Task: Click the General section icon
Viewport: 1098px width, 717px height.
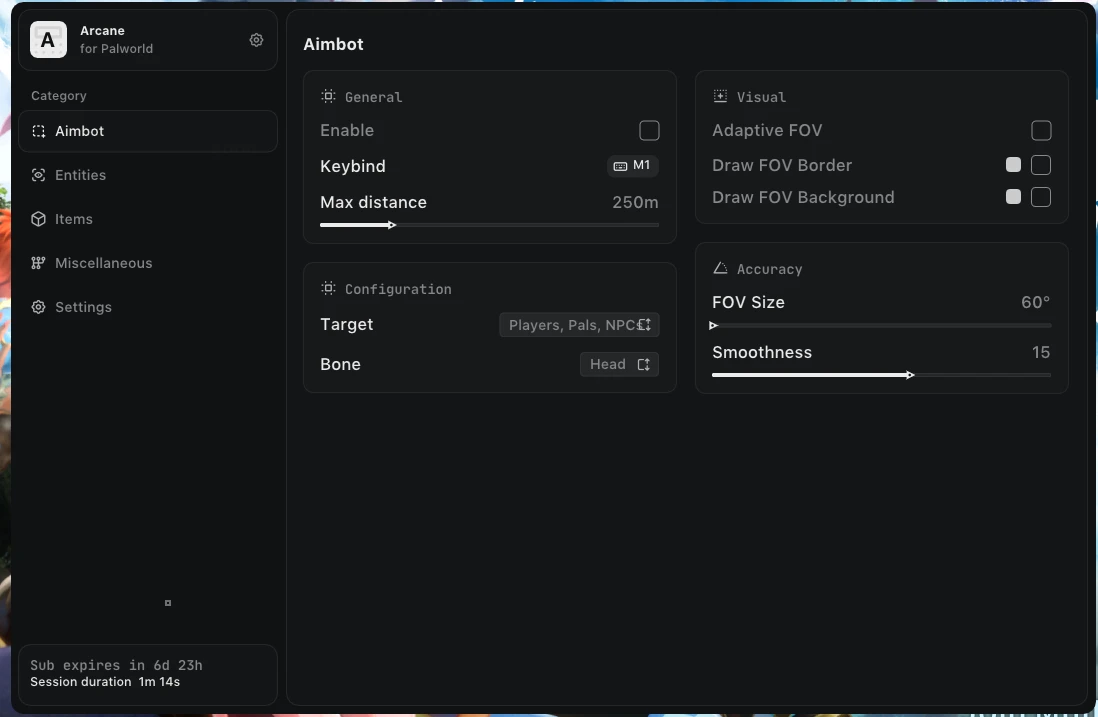Action: [x=328, y=96]
